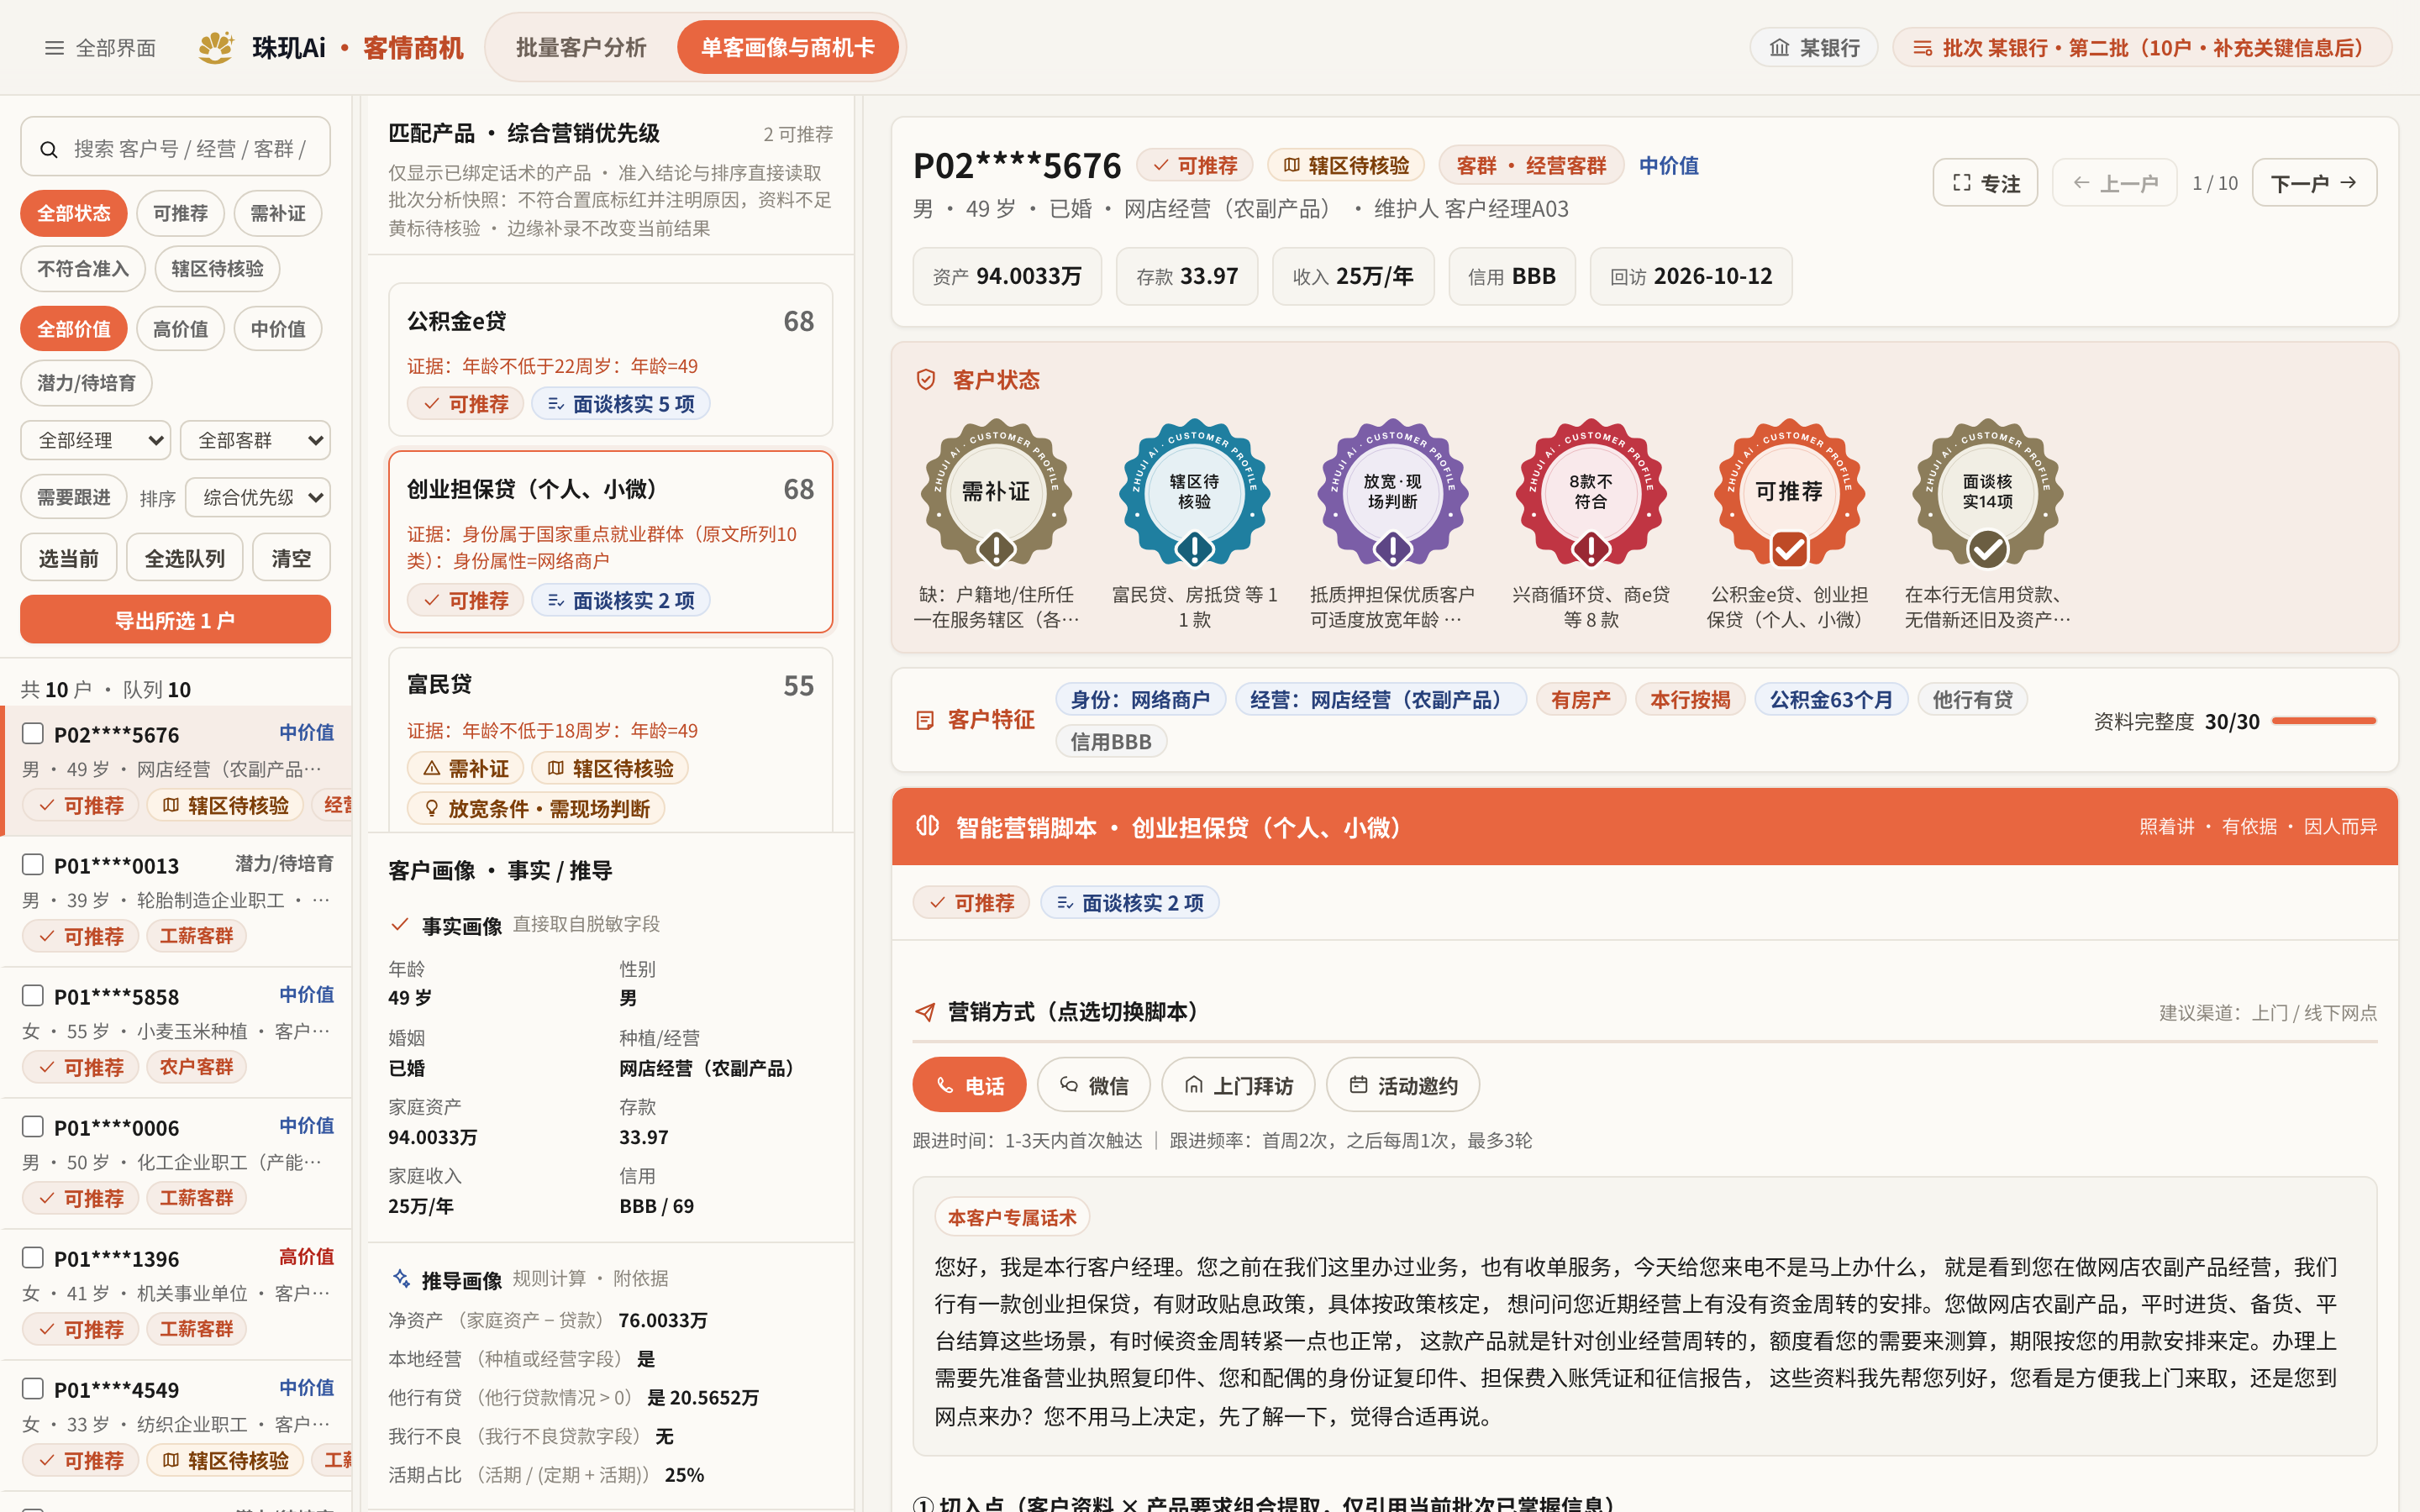Tick the checkbox for P01****0013
The width and height of the screenshot is (2420, 1512).
(x=33, y=865)
